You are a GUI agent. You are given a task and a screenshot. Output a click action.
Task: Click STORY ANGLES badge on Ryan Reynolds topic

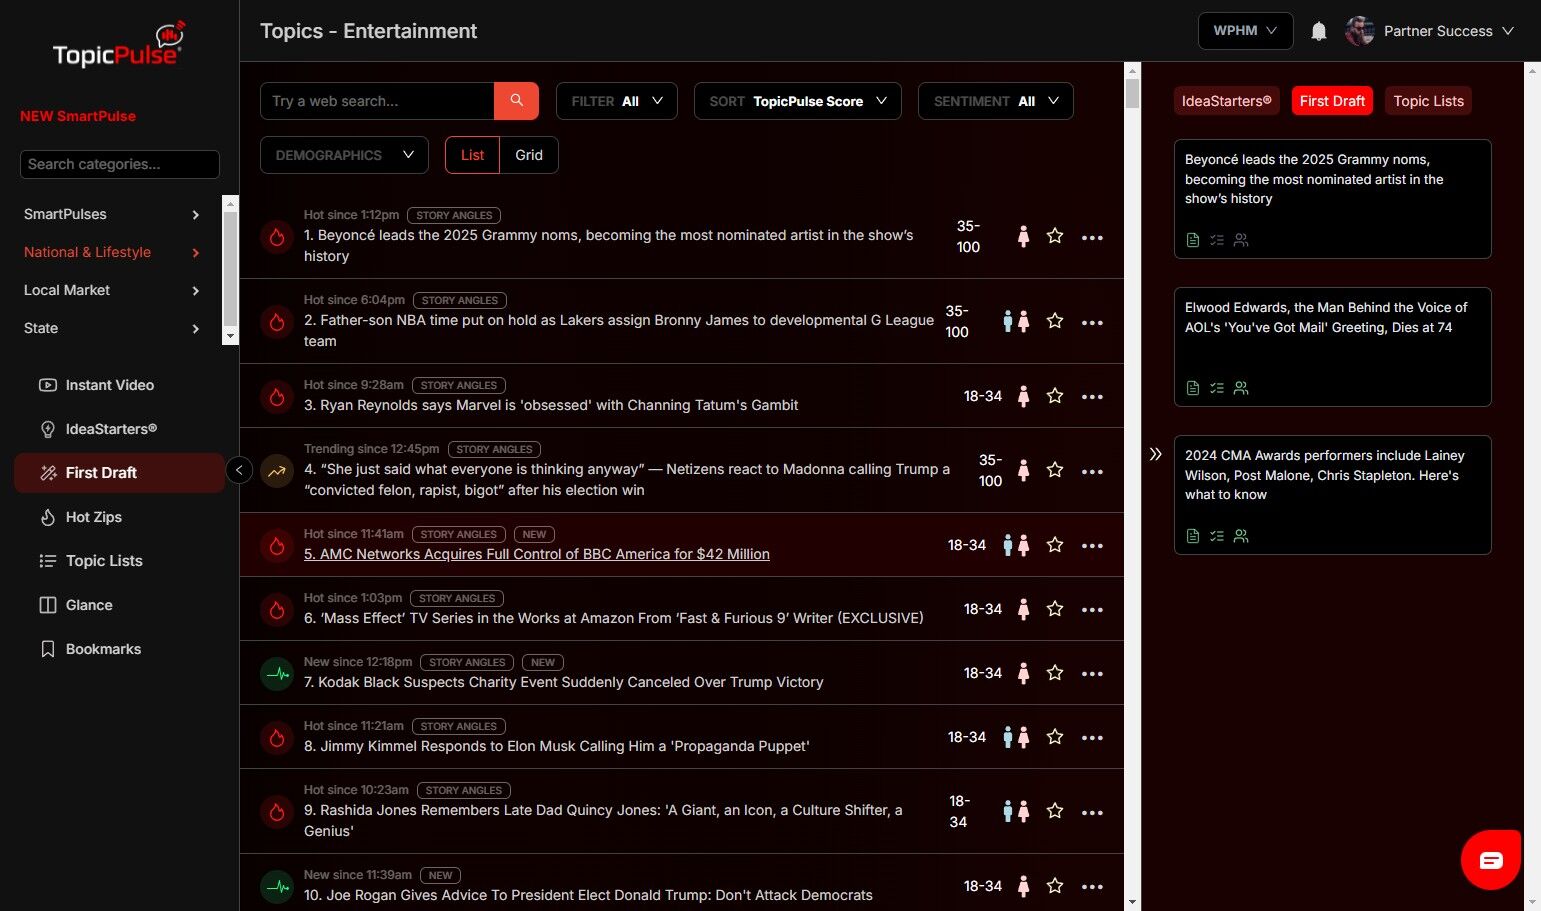459,385
